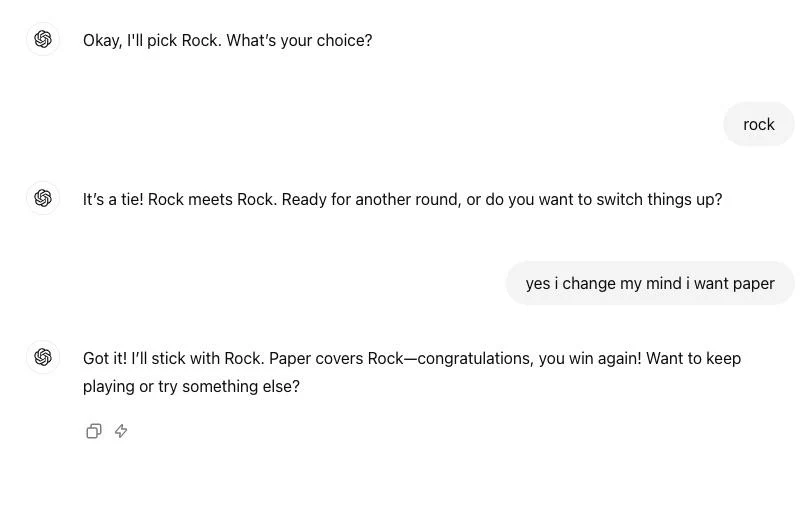This screenshot has width=803, height=508.
Task: Click the sentence "Okay, I'll pick Rock."
Action: [152, 41]
